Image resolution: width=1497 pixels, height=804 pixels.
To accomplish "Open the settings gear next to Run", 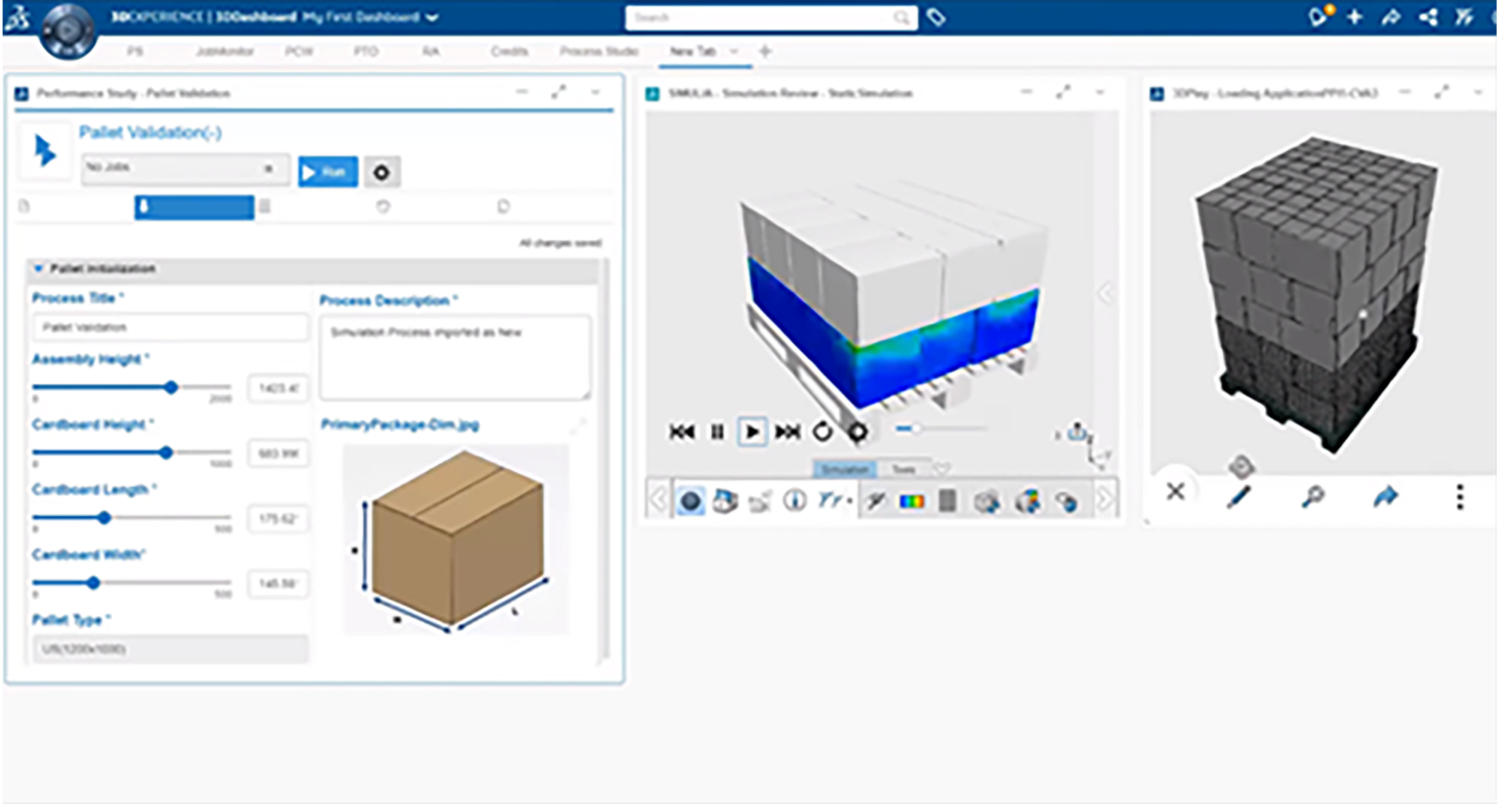I will click(381, 172).
